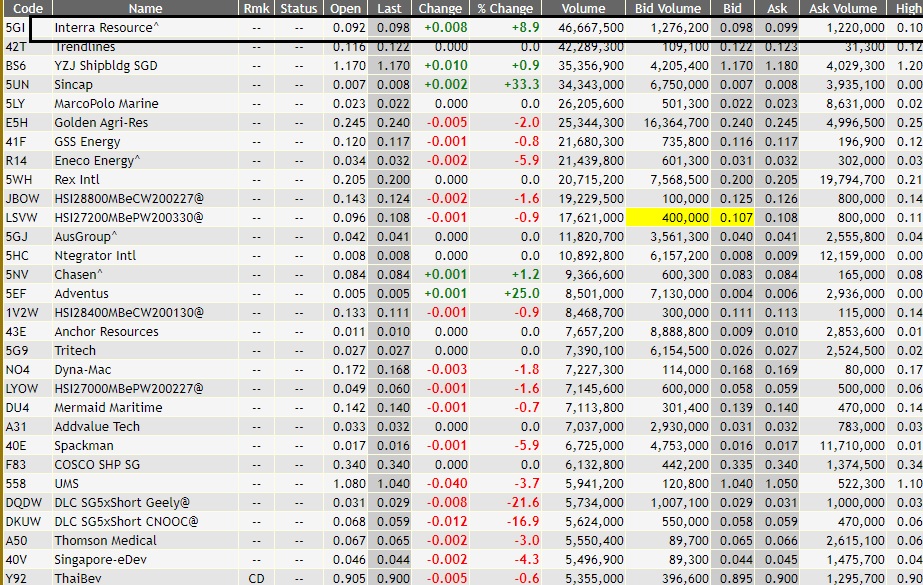This screenshot has height=585, width=923.
Task: Select HSI27200MBePW200330@ warrant name
Action: (x=129, y=218)
